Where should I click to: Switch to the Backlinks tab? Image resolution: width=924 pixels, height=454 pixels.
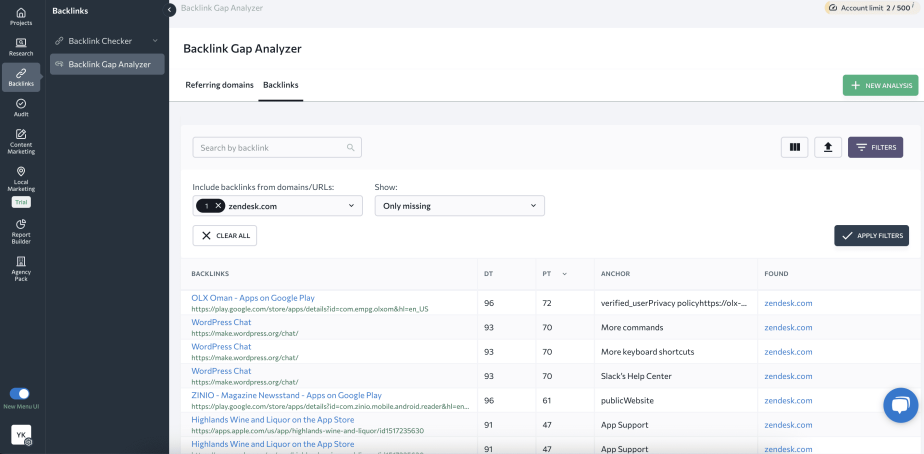coord(280,85)
